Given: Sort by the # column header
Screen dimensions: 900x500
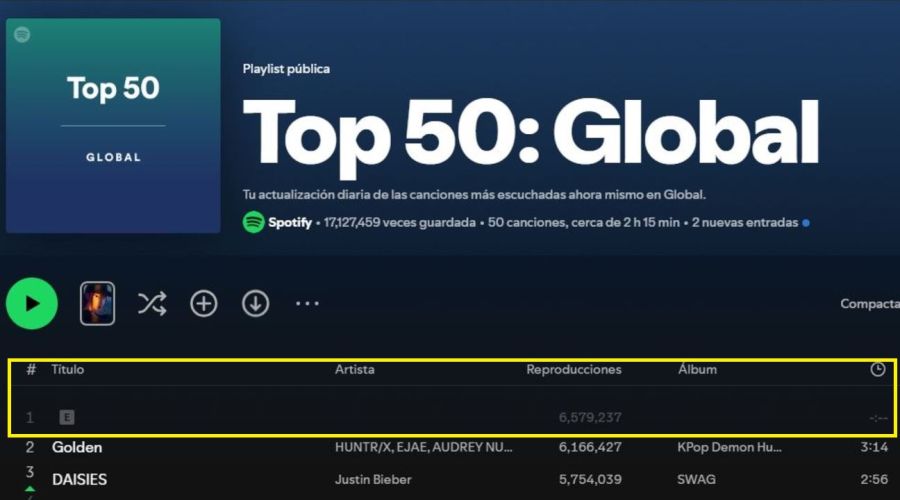Looking at the screenshot, I should coord(31,370).
